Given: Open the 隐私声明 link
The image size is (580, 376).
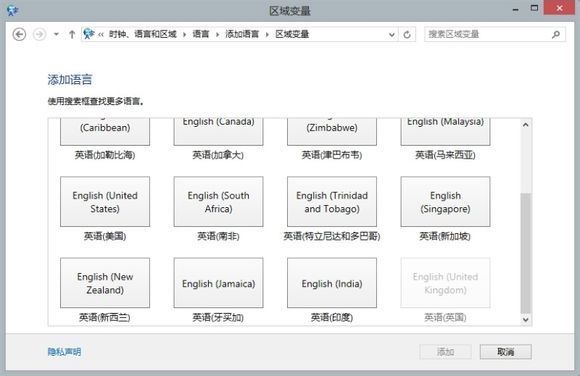Looking at the screenshot, I should [64, 352].
